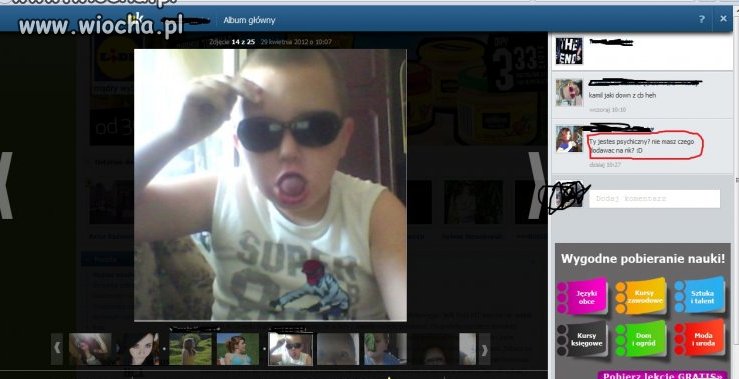Click the Dodaj komentarz input field

654,198
